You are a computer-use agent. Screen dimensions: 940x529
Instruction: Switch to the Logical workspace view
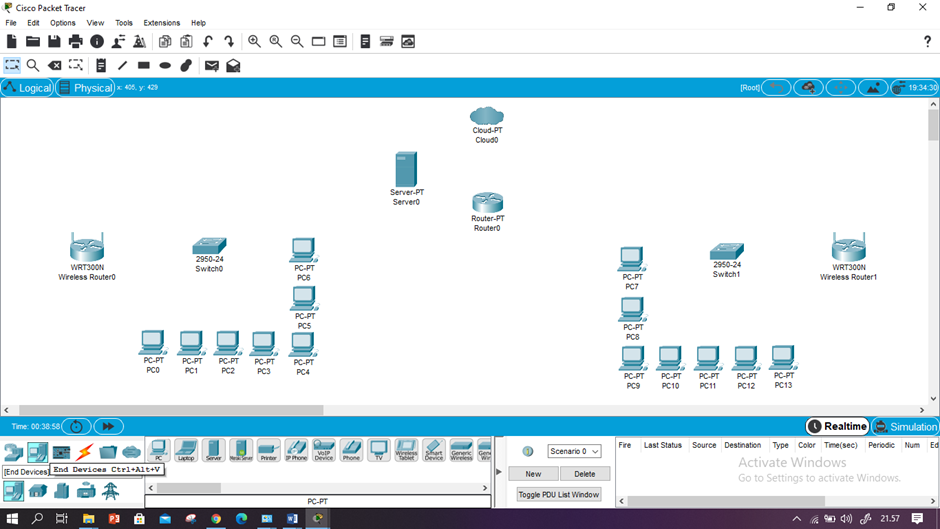(x=28, y=88)
